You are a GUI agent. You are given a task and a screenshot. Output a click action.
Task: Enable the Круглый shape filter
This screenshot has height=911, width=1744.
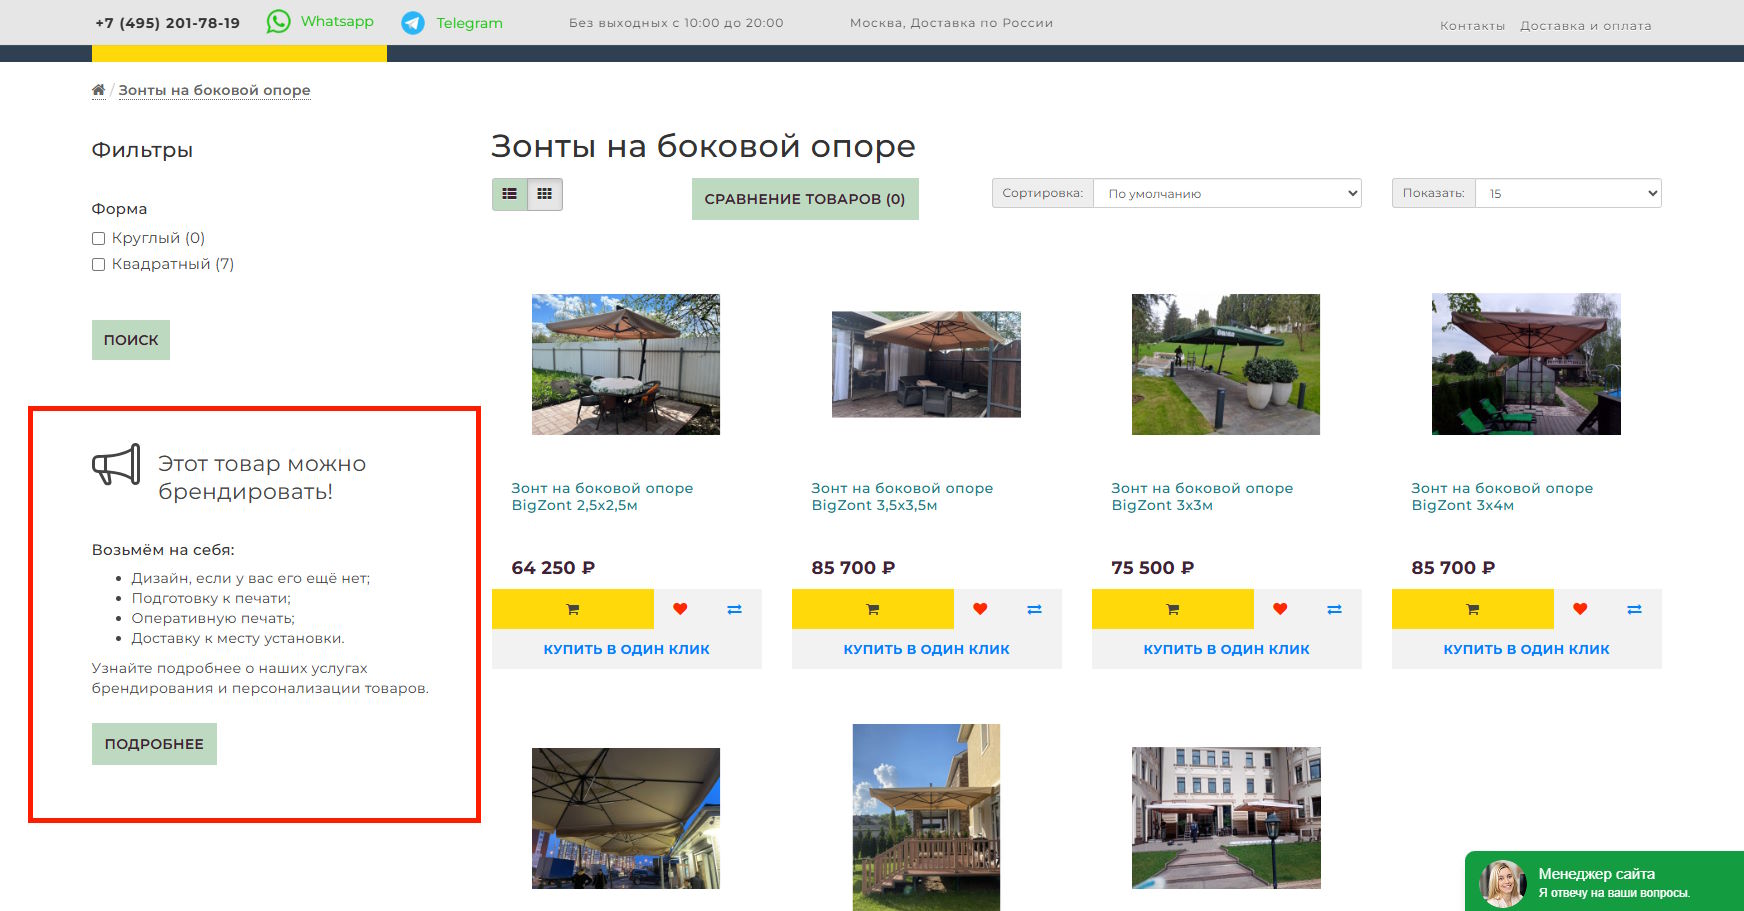(x=99, y=238)
